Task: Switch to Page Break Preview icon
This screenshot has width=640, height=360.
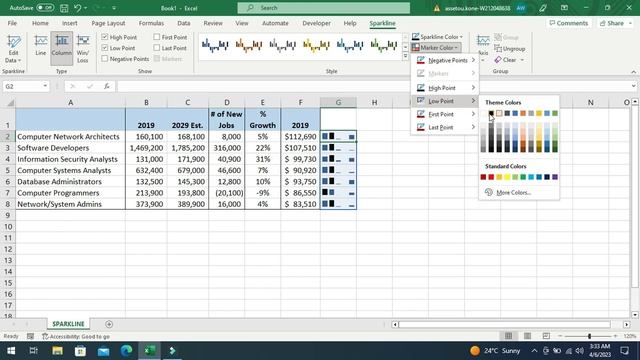Action: [546, 336]
